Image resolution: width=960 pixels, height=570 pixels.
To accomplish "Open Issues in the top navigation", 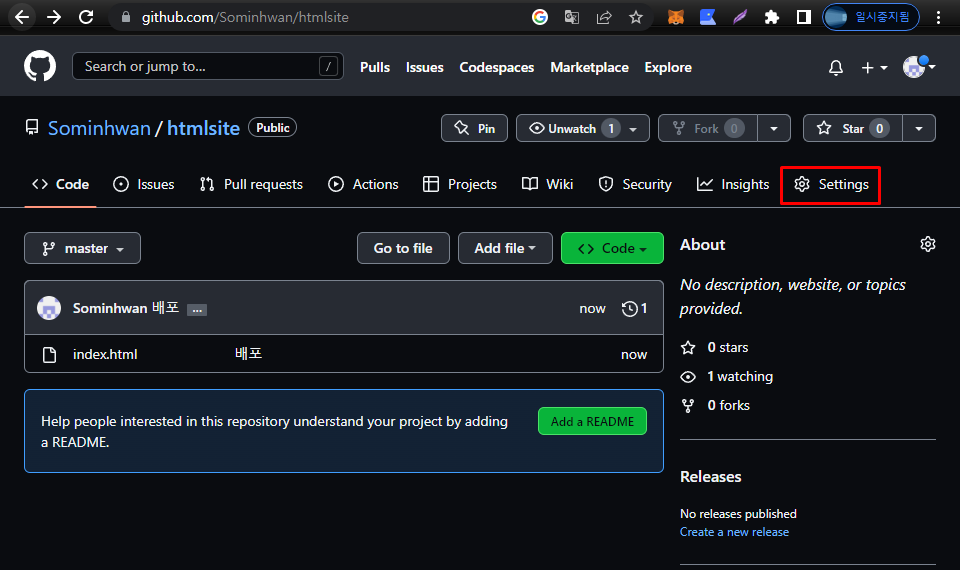I will tap(424, 67).
